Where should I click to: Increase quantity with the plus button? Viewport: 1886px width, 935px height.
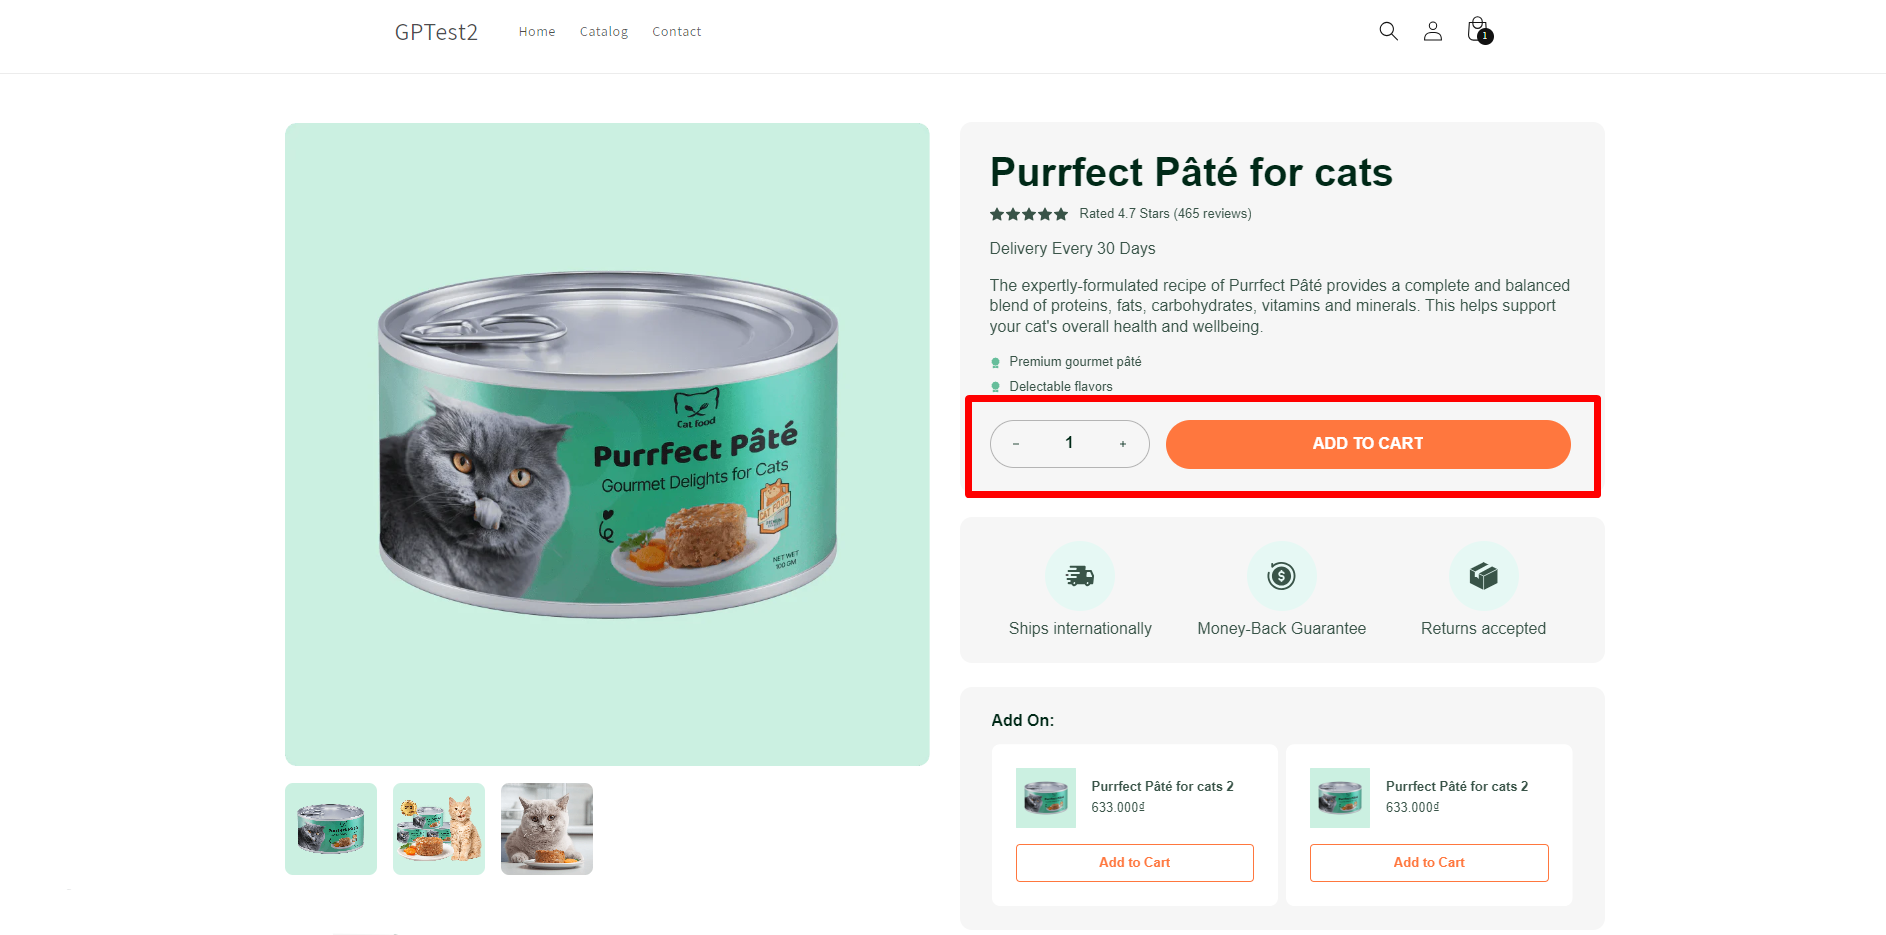point(1122,443)
